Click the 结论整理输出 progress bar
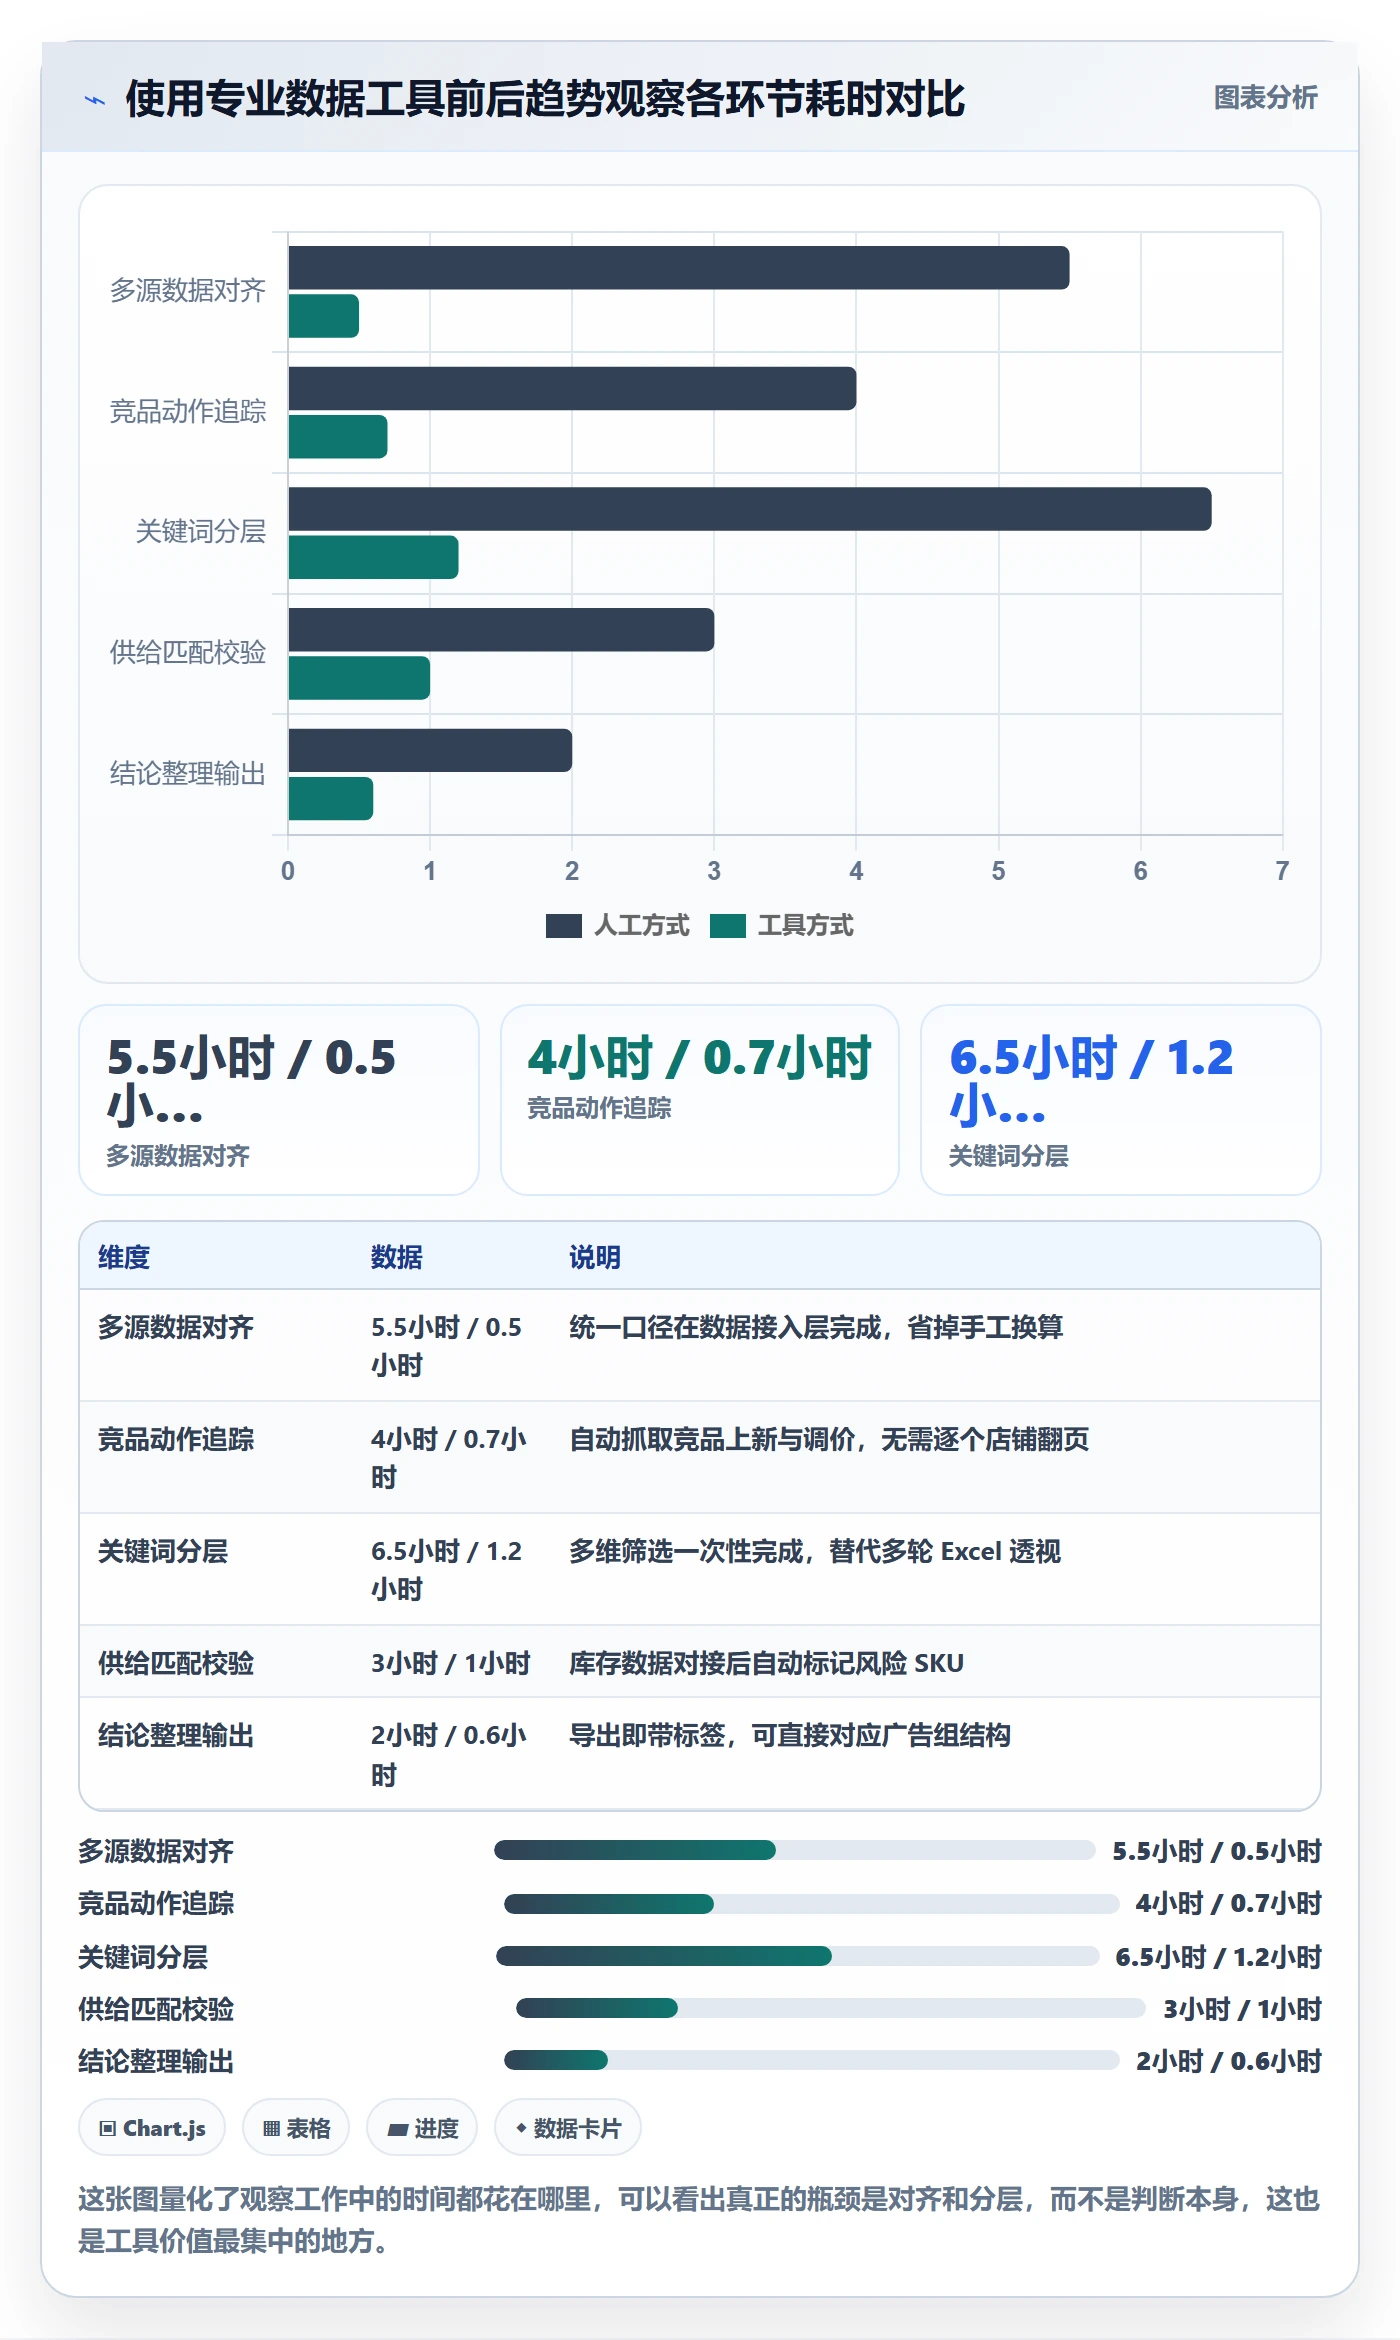Screen dimensions: 1400x2340 [811, 2060]
